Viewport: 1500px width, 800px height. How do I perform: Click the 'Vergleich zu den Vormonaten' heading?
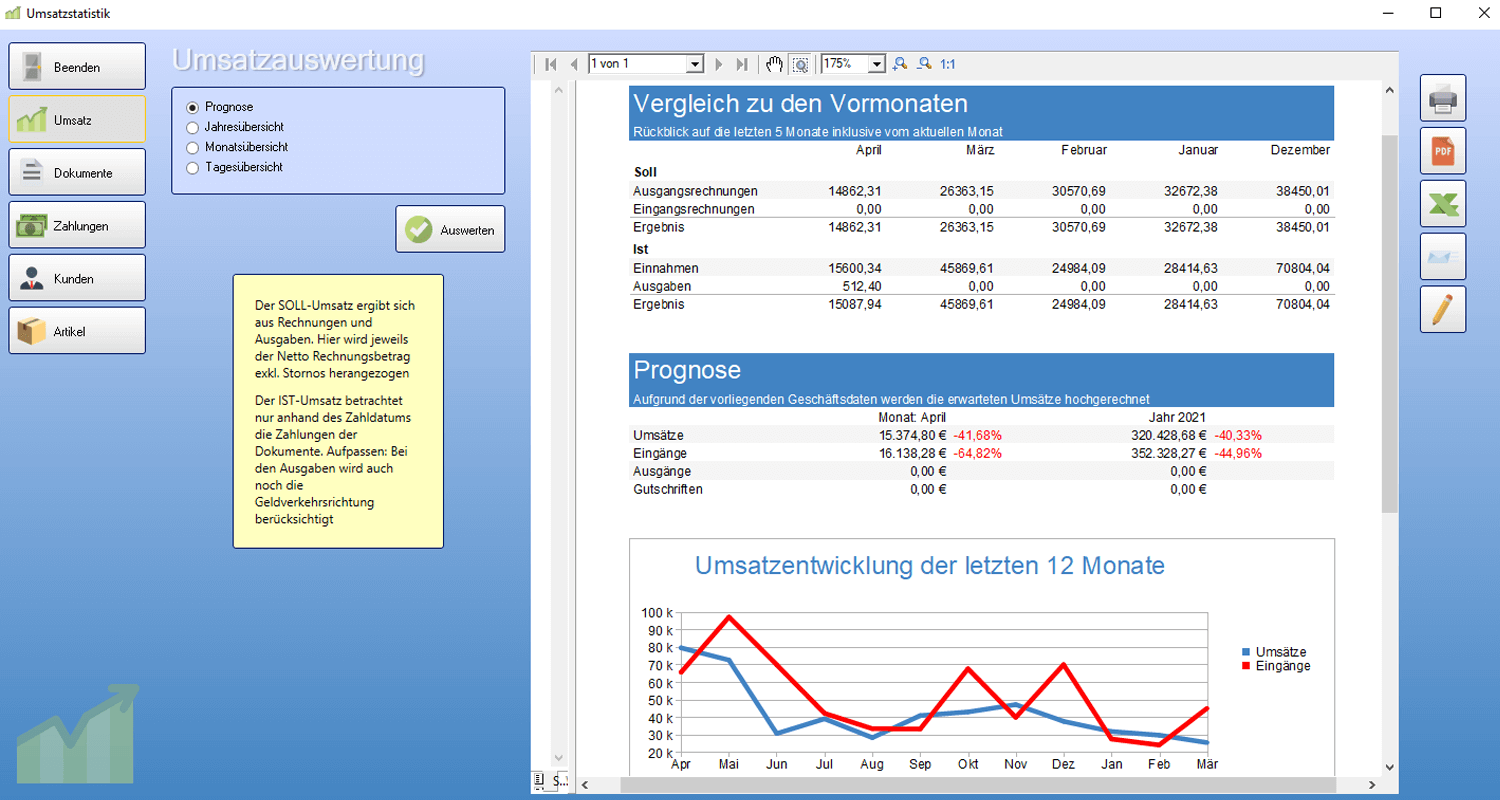pos(800,103)
